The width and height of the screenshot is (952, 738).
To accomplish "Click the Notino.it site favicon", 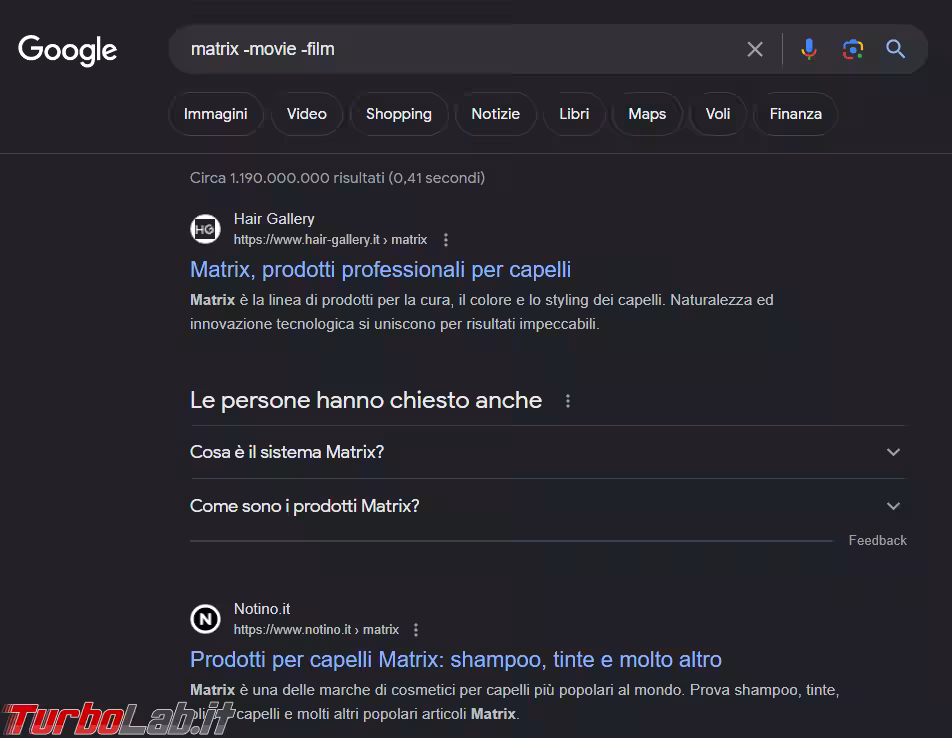I will (205, 619).
